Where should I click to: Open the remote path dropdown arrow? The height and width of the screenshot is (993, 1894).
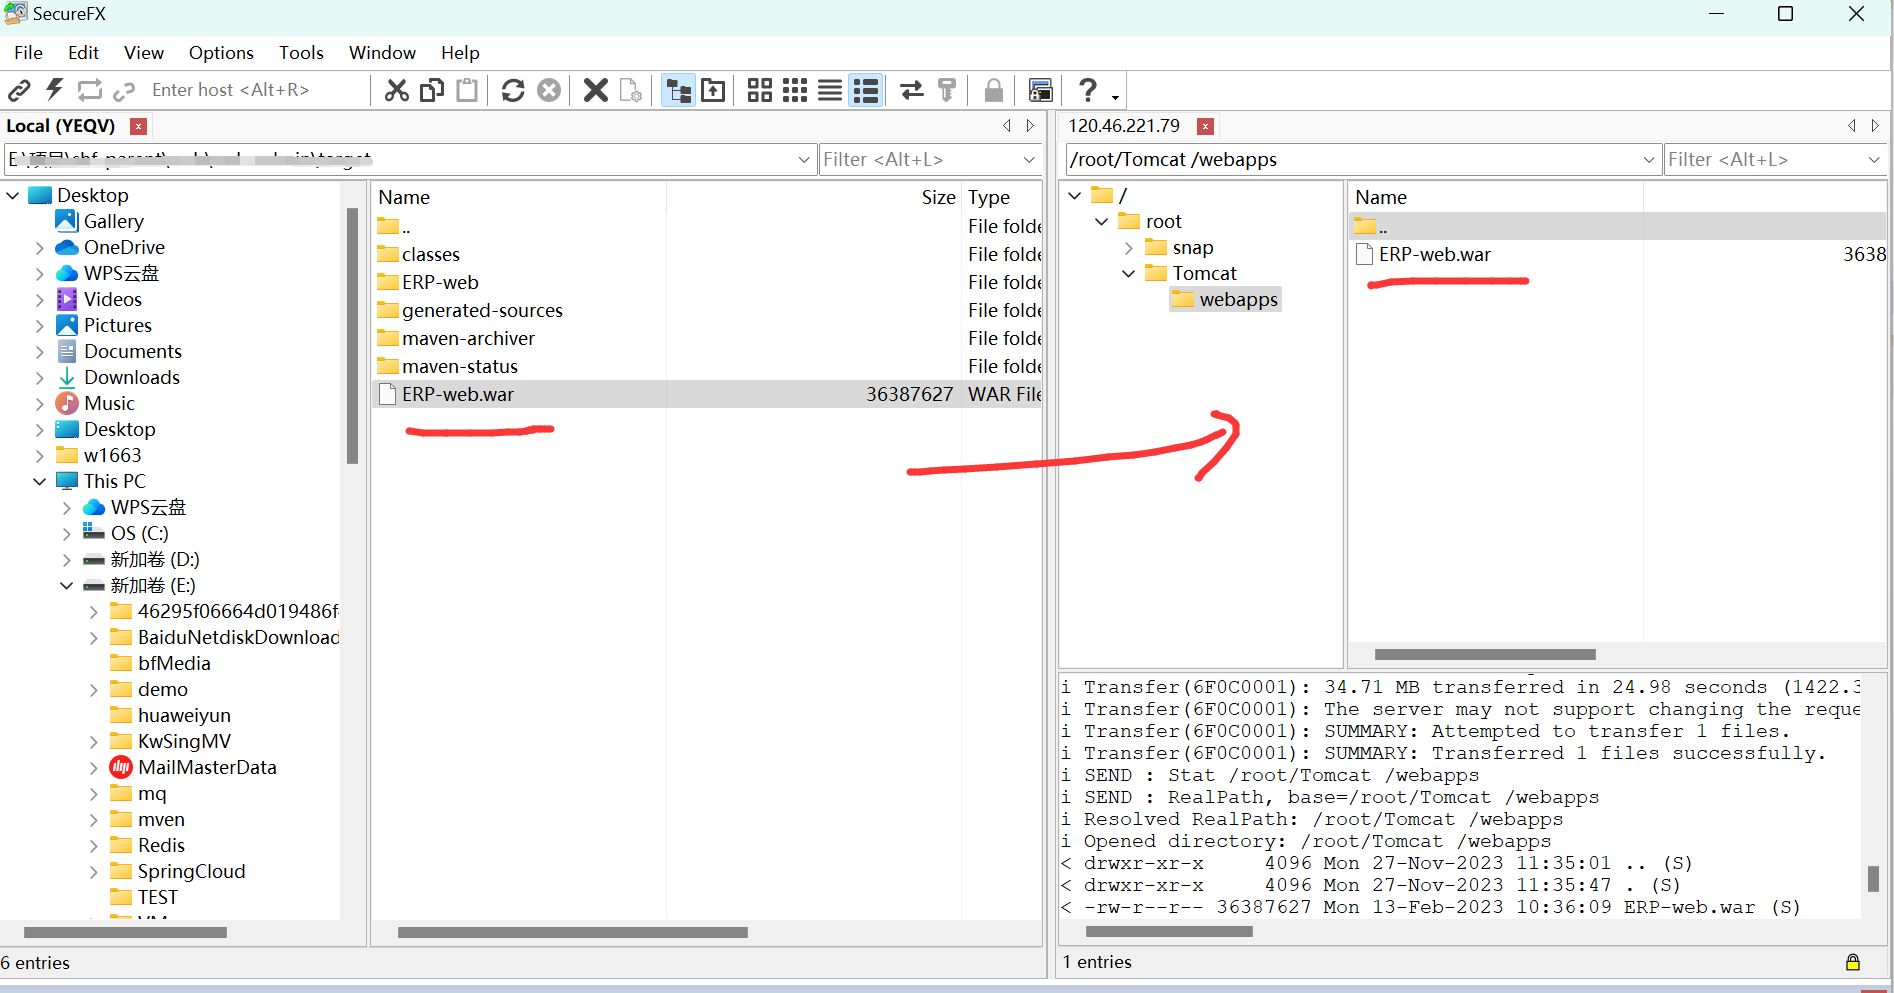tap(1649, 160)
